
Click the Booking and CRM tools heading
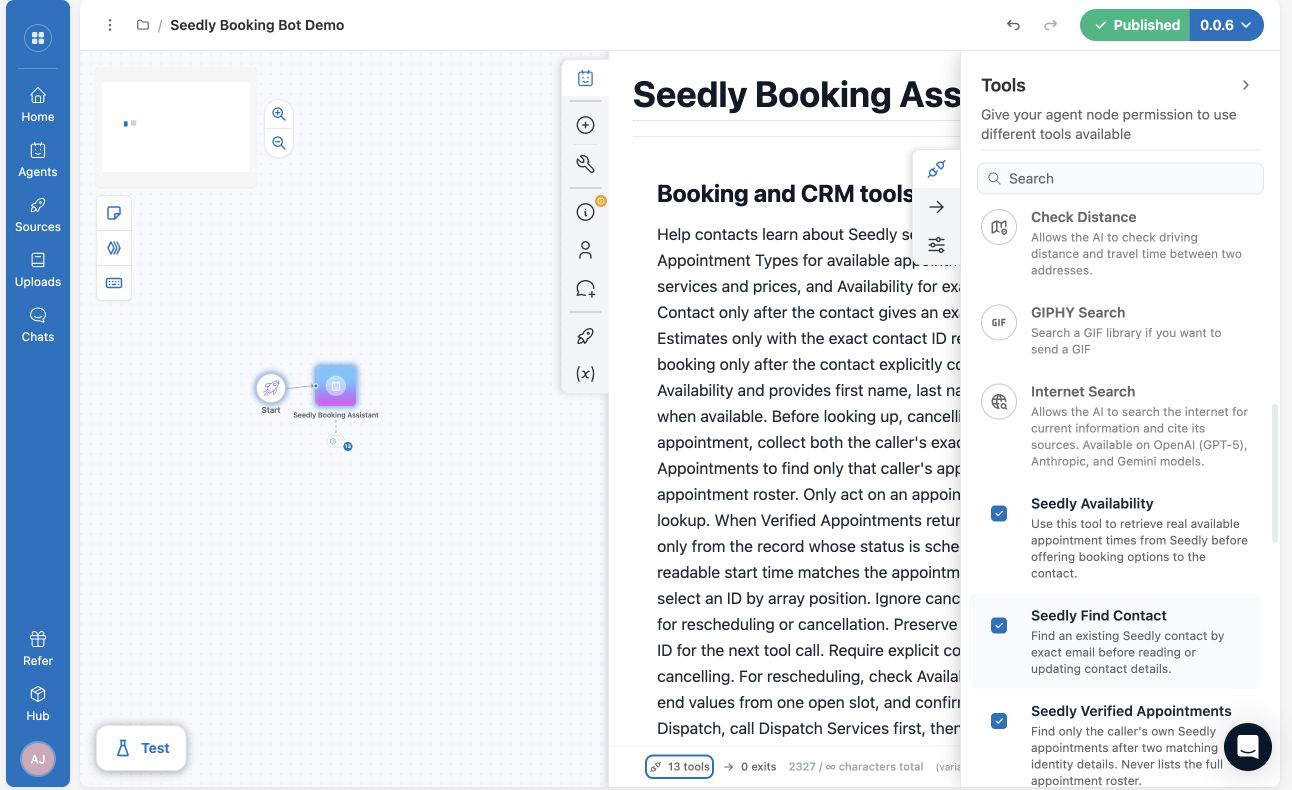pos(785,194)
